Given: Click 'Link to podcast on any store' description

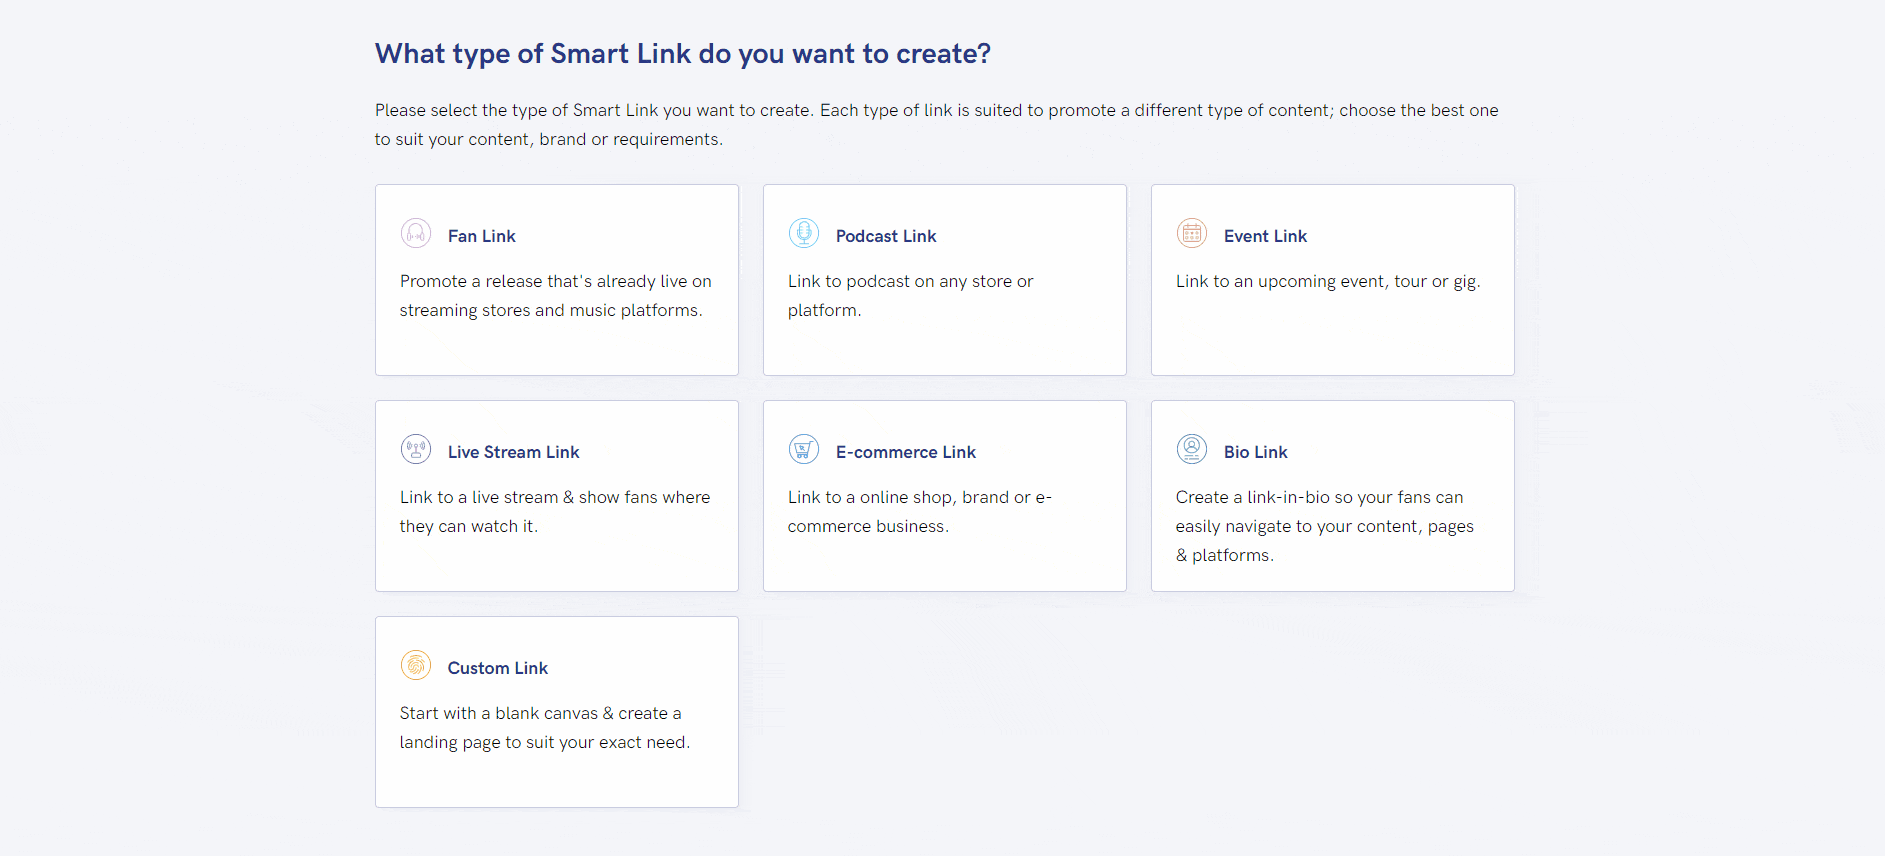Looking at the screenshot, I should tap(911, 296).
